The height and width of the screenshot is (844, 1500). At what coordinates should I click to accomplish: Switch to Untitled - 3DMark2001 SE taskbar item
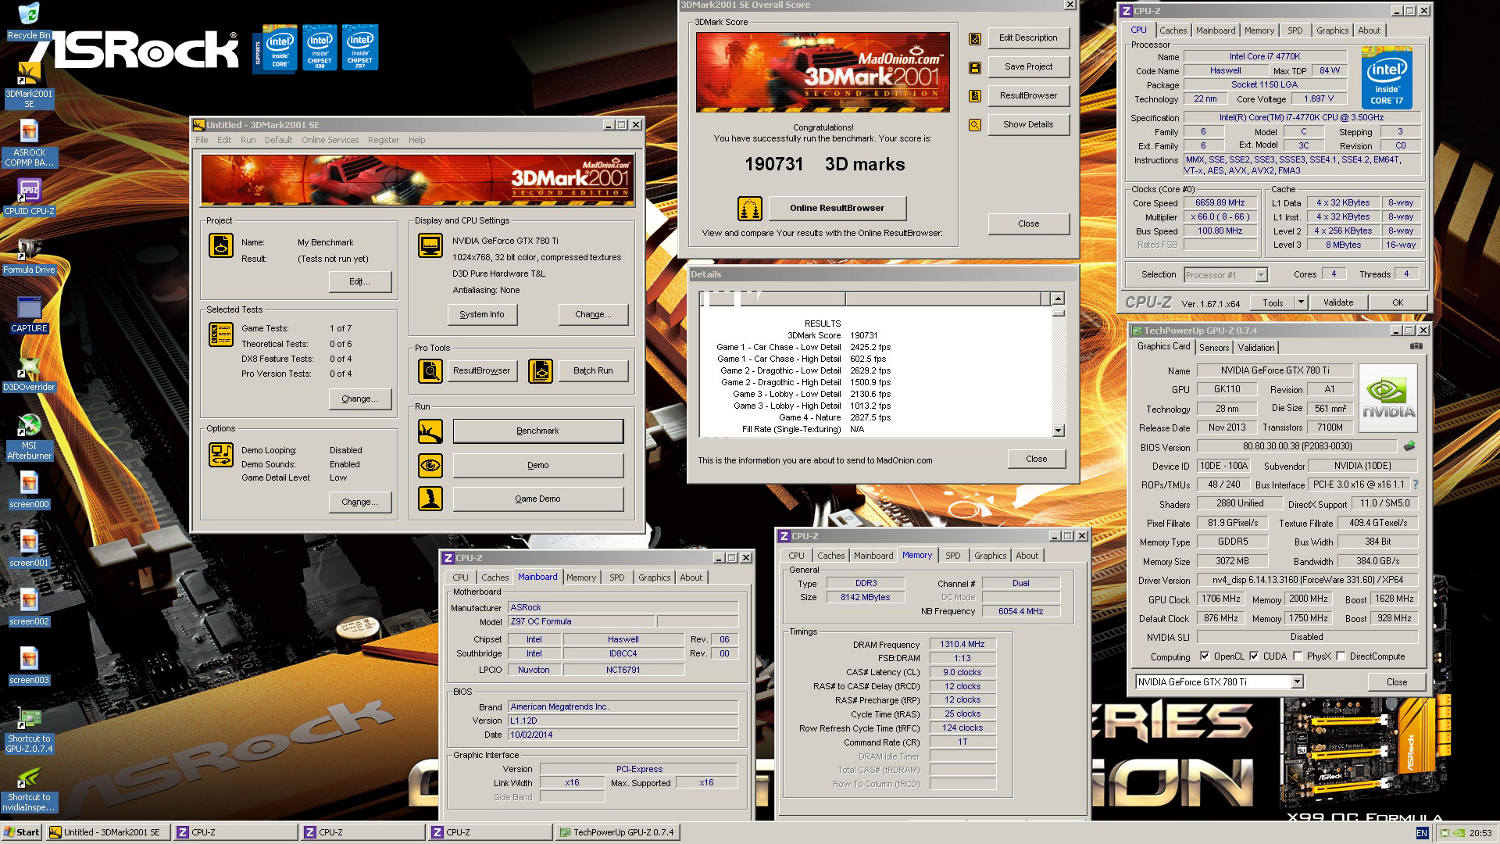point(108,832)
